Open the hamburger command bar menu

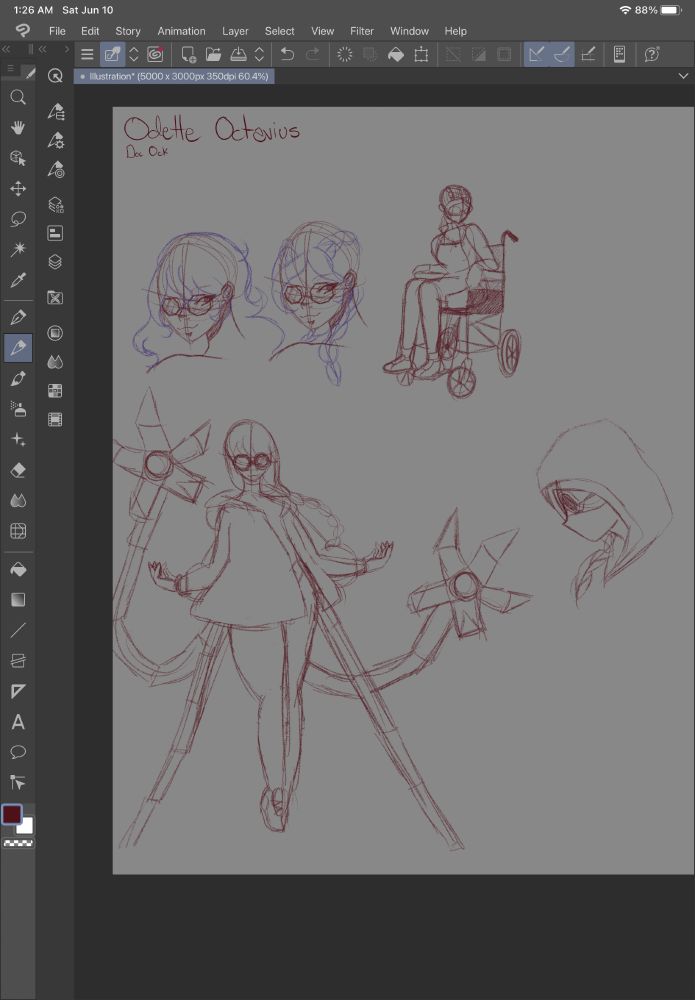tap(87, 54)
